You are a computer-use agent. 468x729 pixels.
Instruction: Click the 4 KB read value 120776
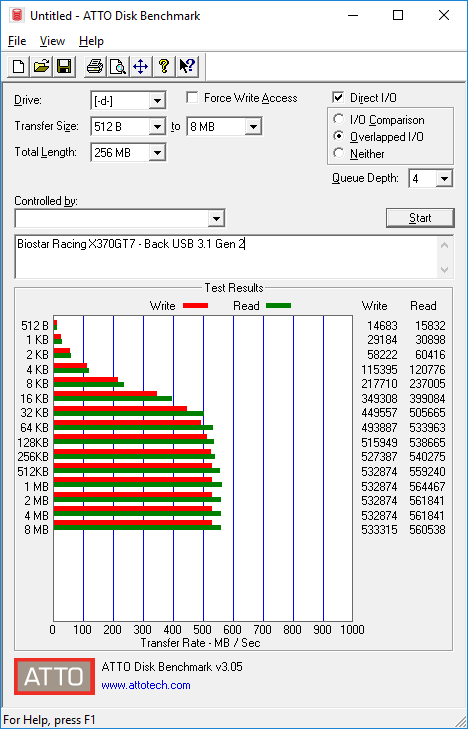(427, 370)
